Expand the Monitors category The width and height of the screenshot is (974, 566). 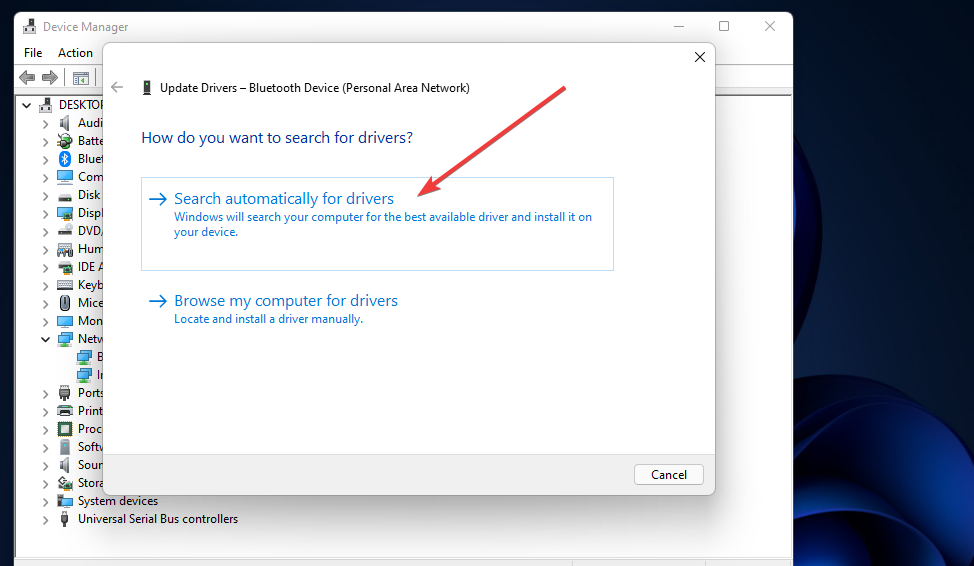coord(45,322)
